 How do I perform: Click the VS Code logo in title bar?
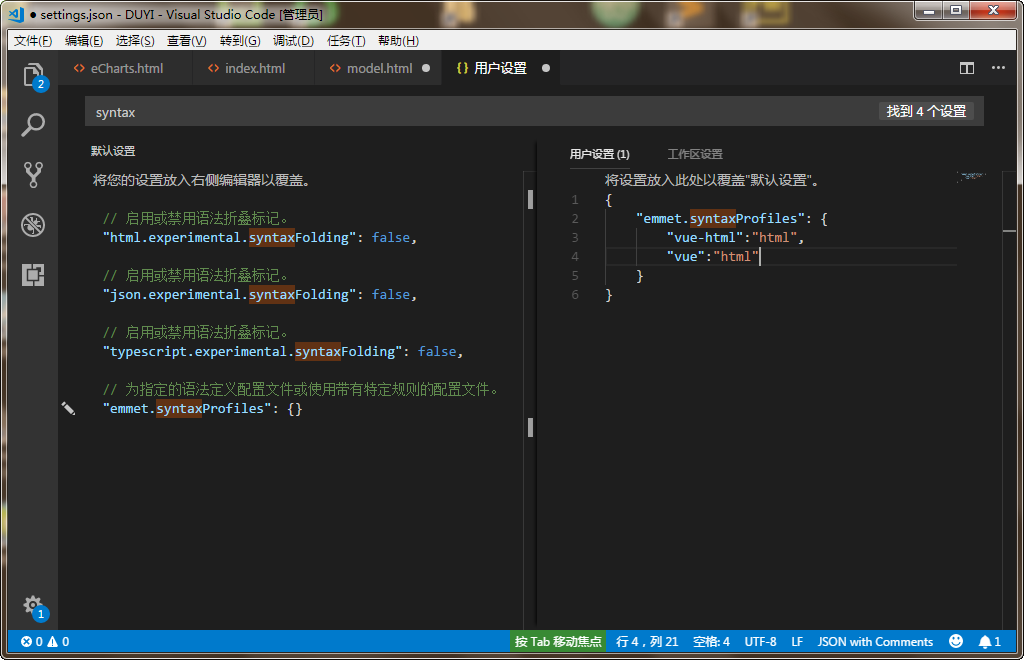[x=16, y=14]
